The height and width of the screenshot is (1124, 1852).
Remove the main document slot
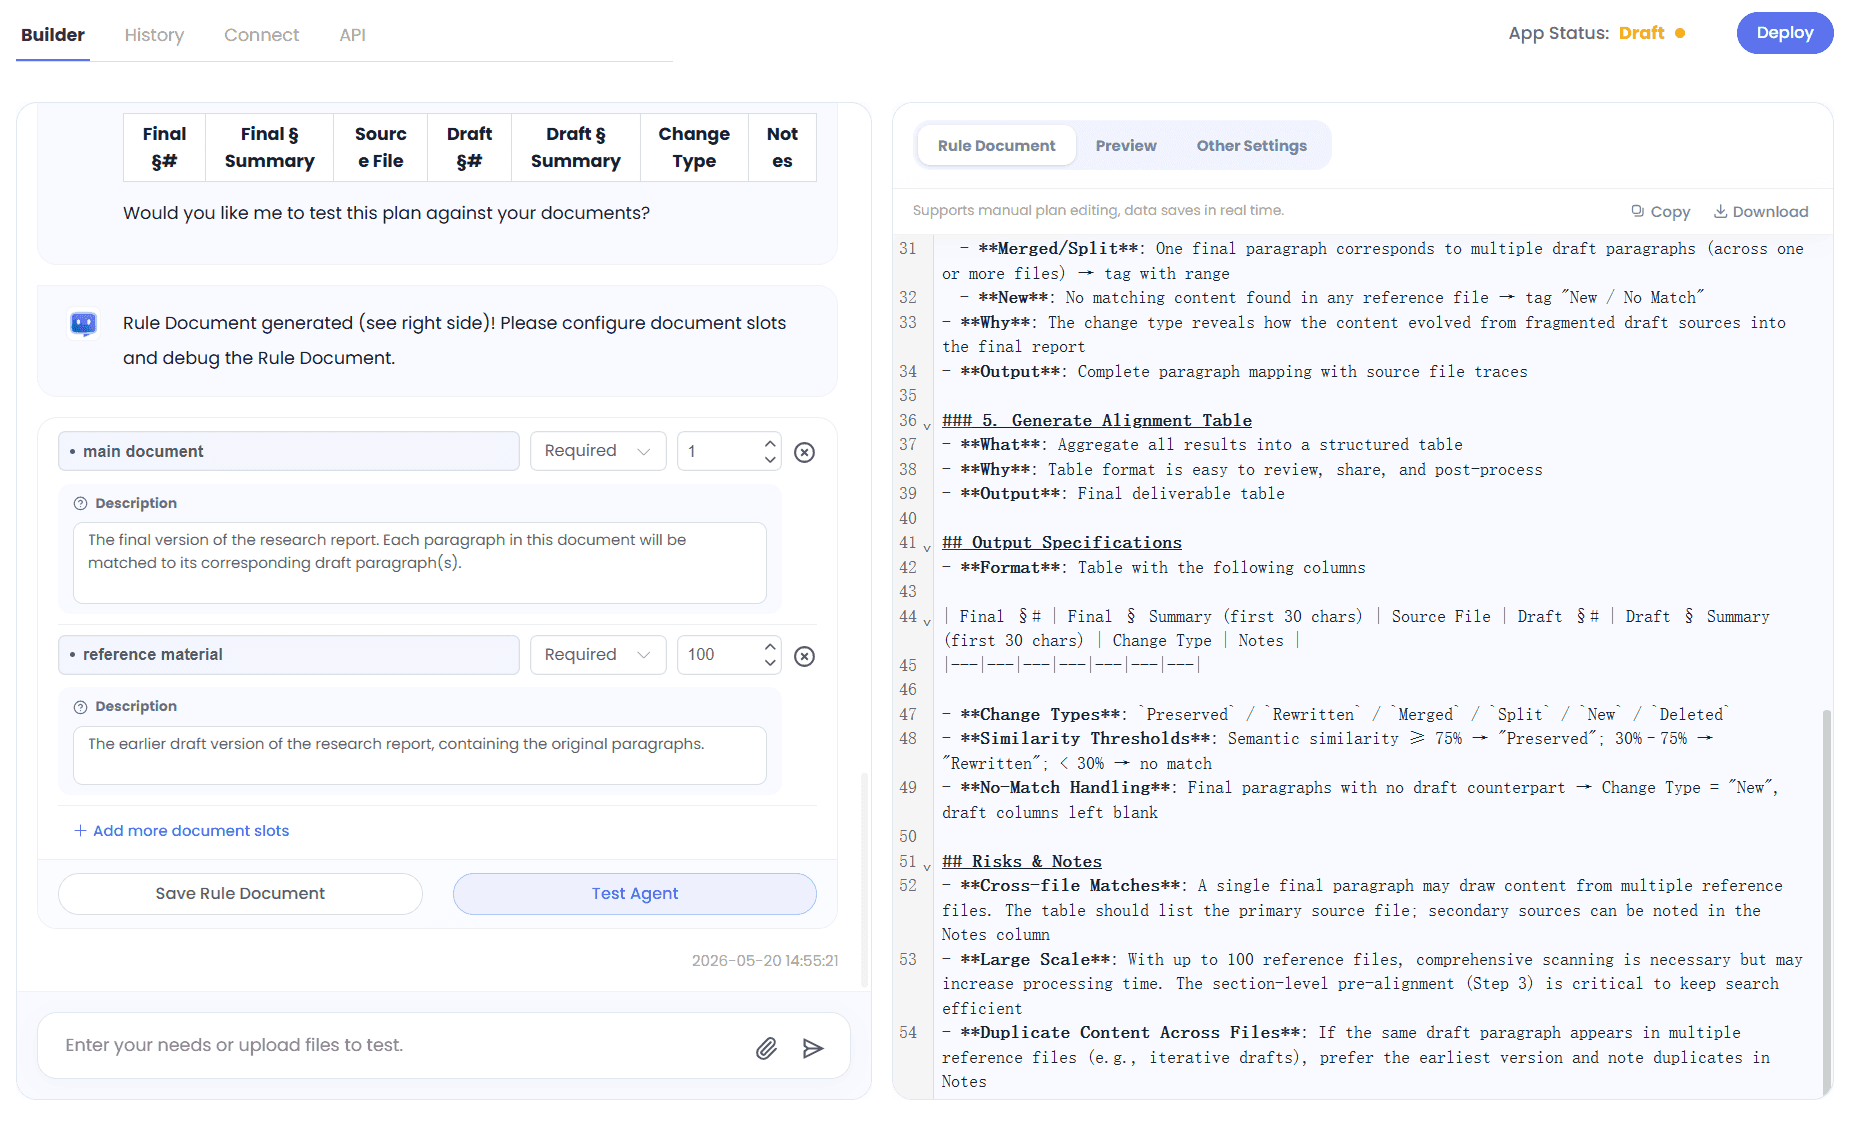(x=804, y=452)
